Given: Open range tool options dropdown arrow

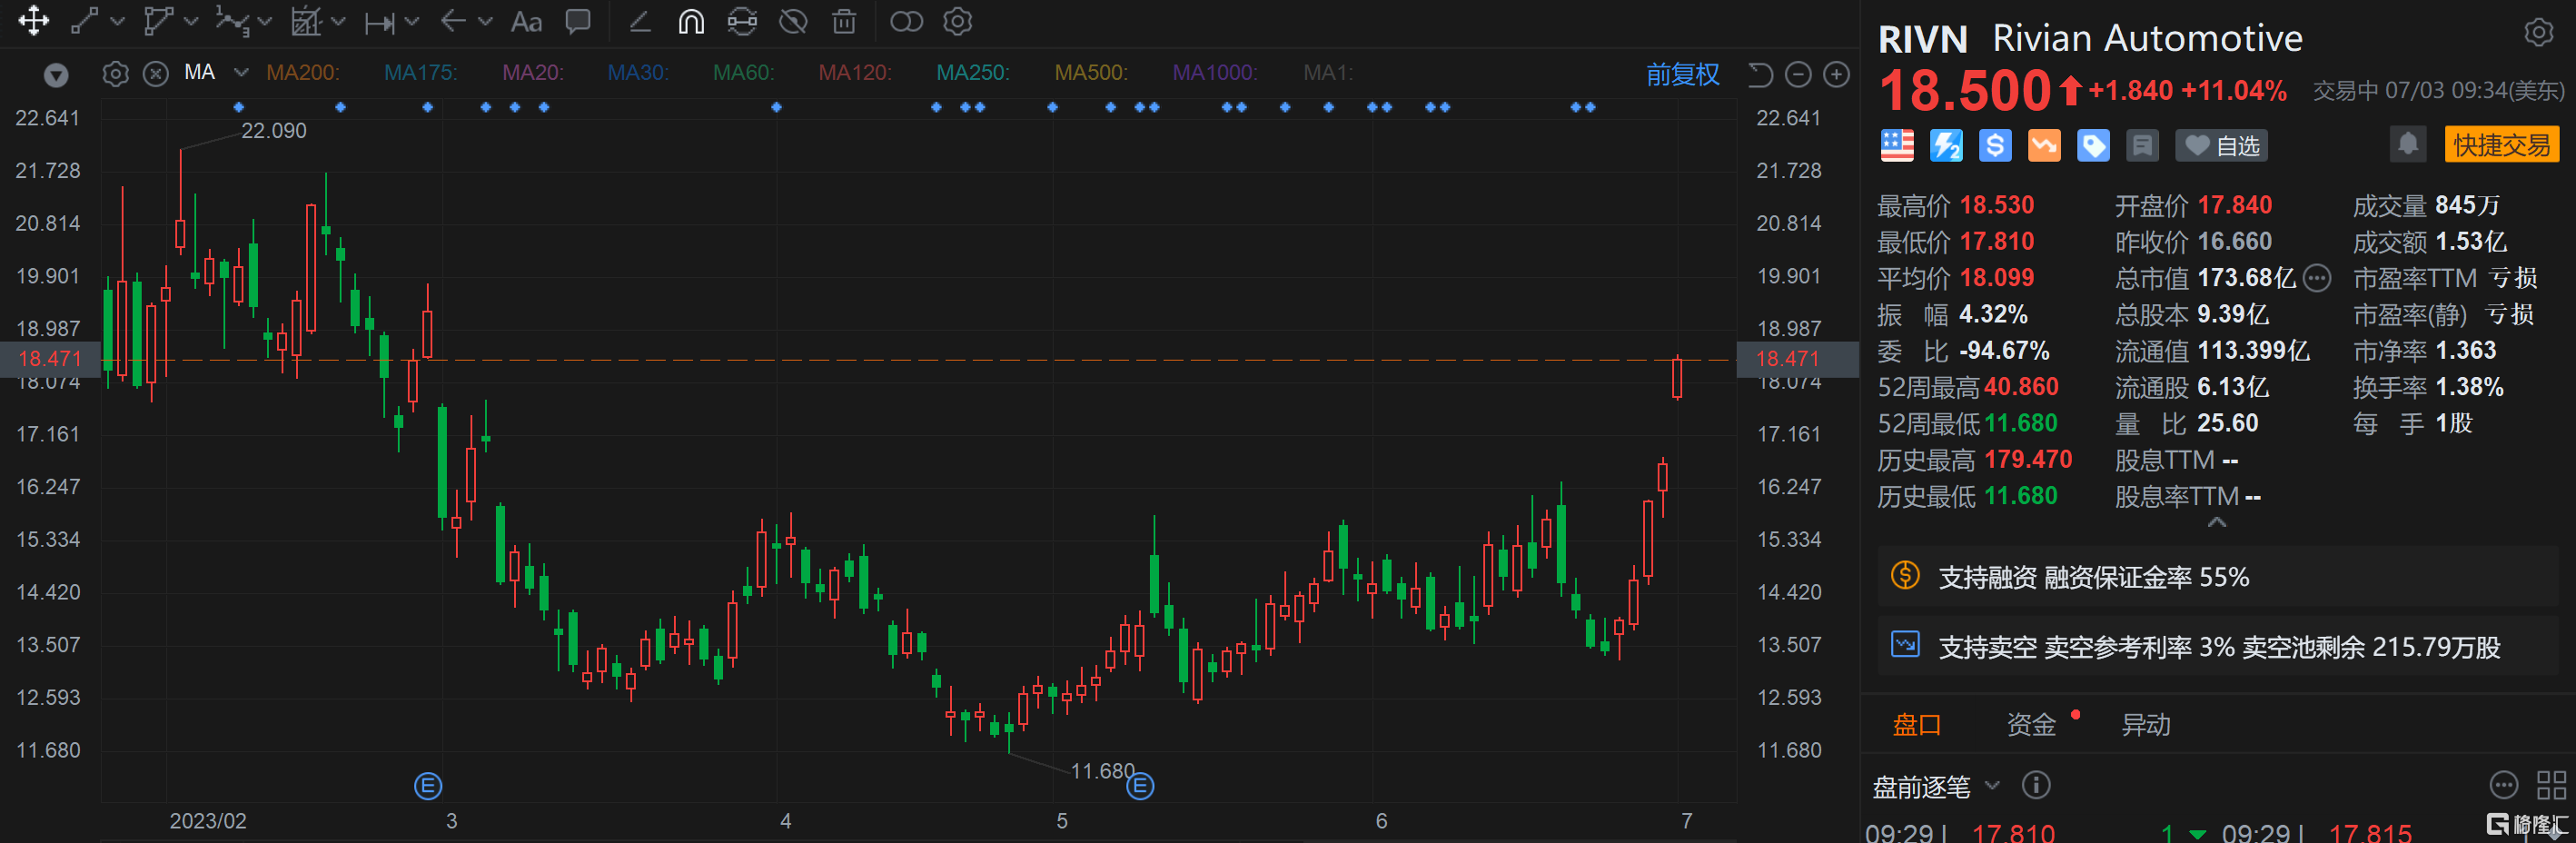Looking at the screenshot, I should point(412,21).
